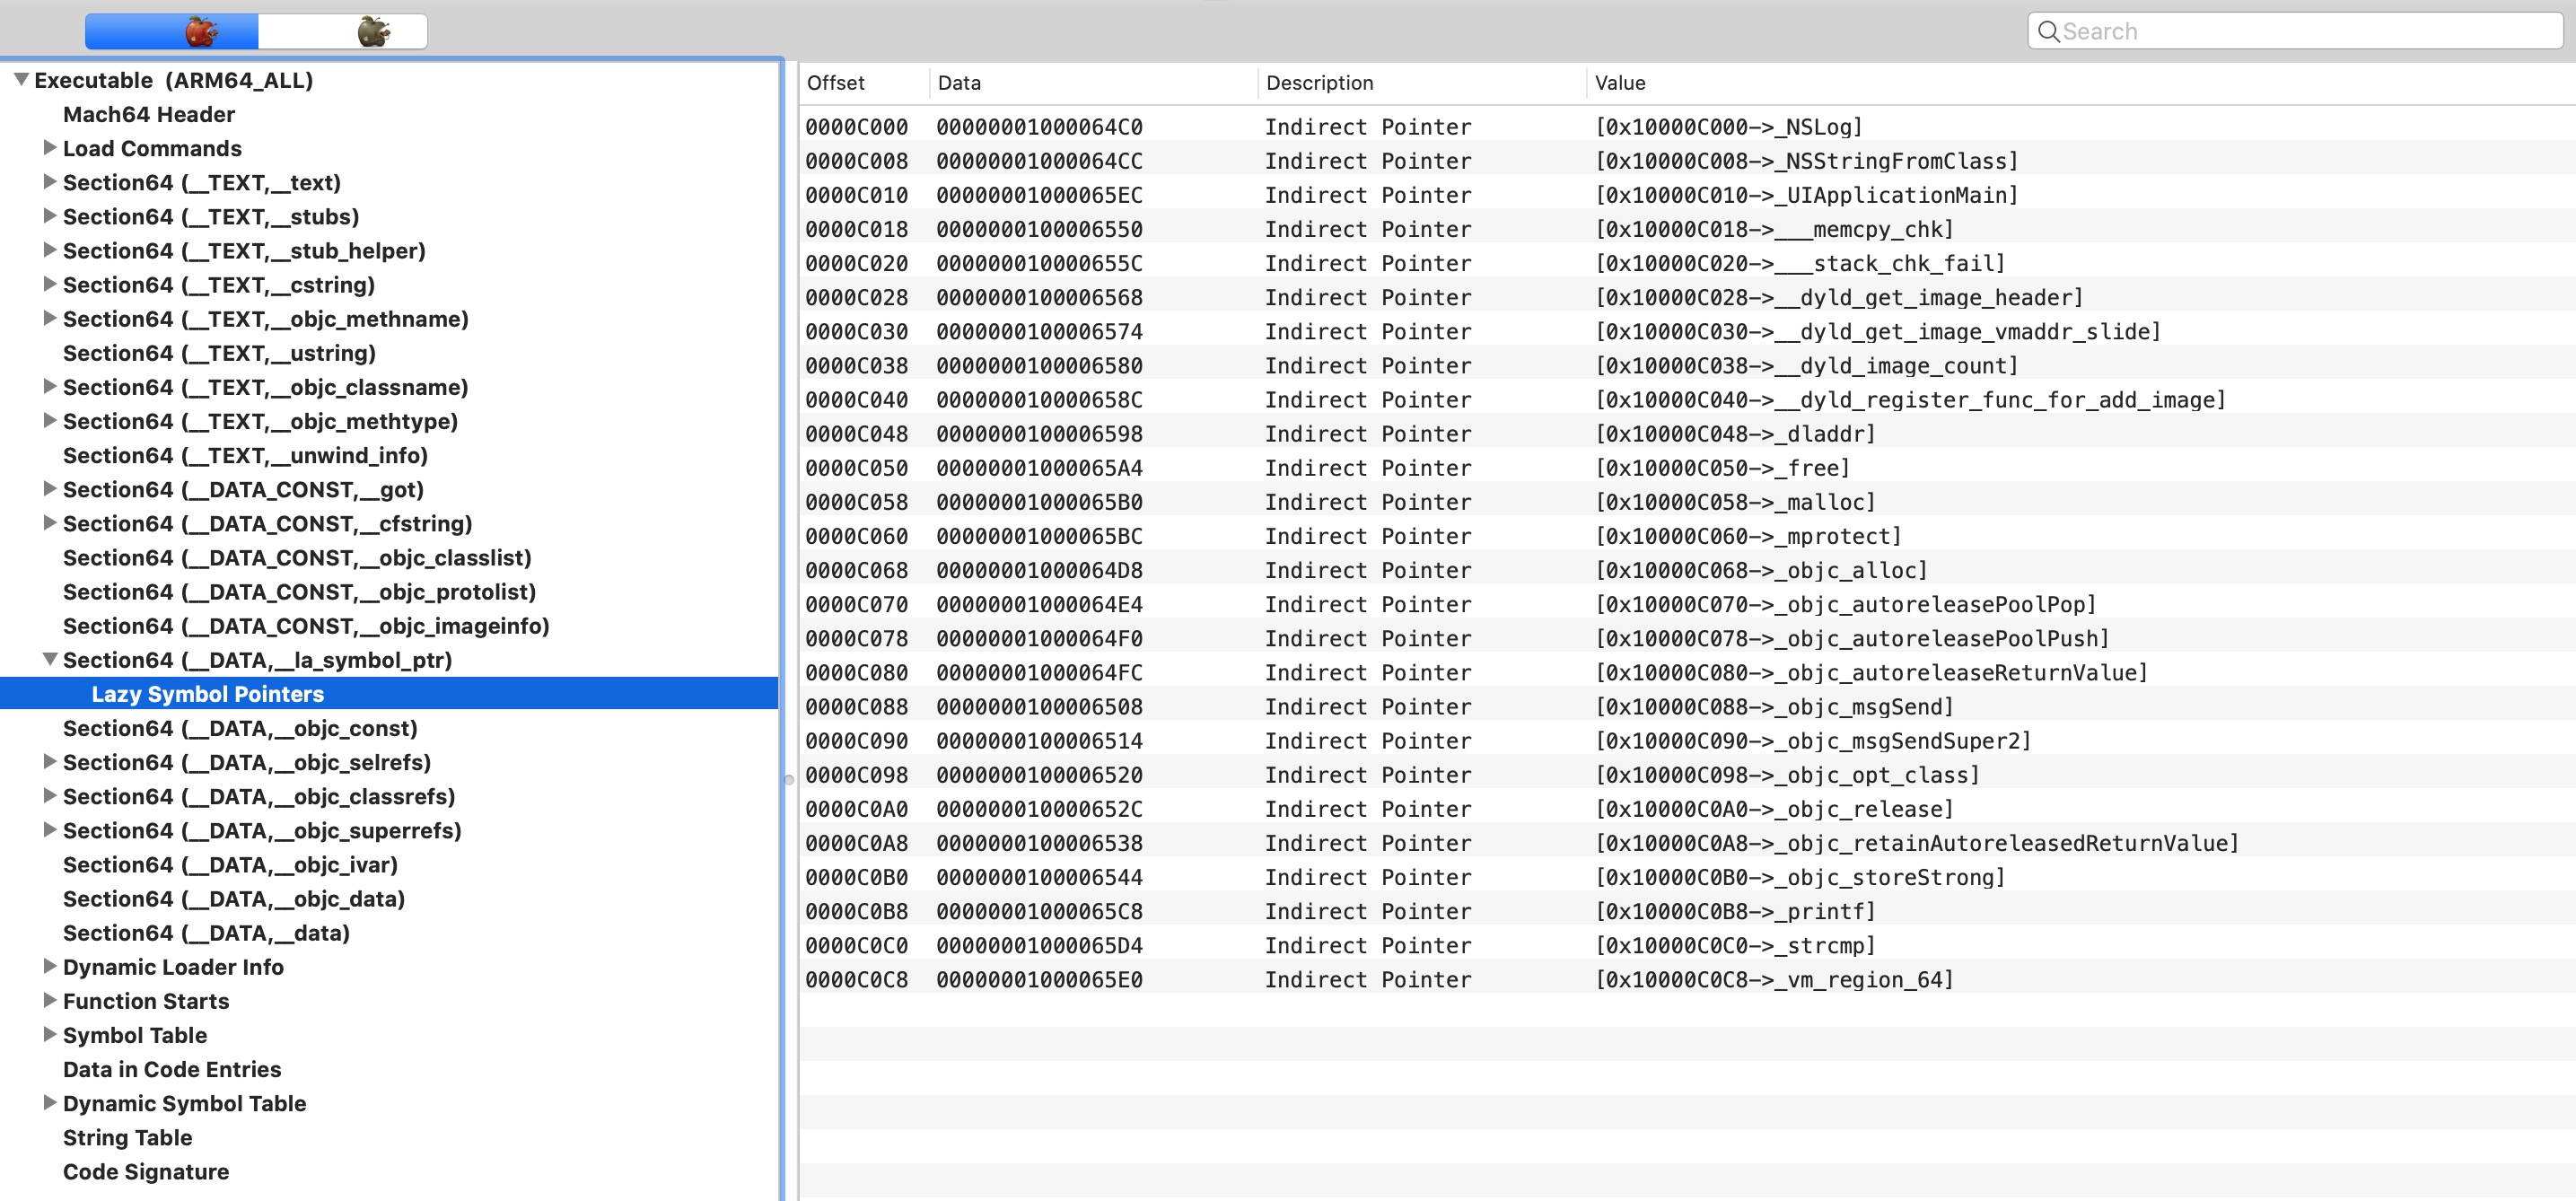
Task: Select Section64 (__DATA,__objc_ivar)
Action: (x=230, y=864)
